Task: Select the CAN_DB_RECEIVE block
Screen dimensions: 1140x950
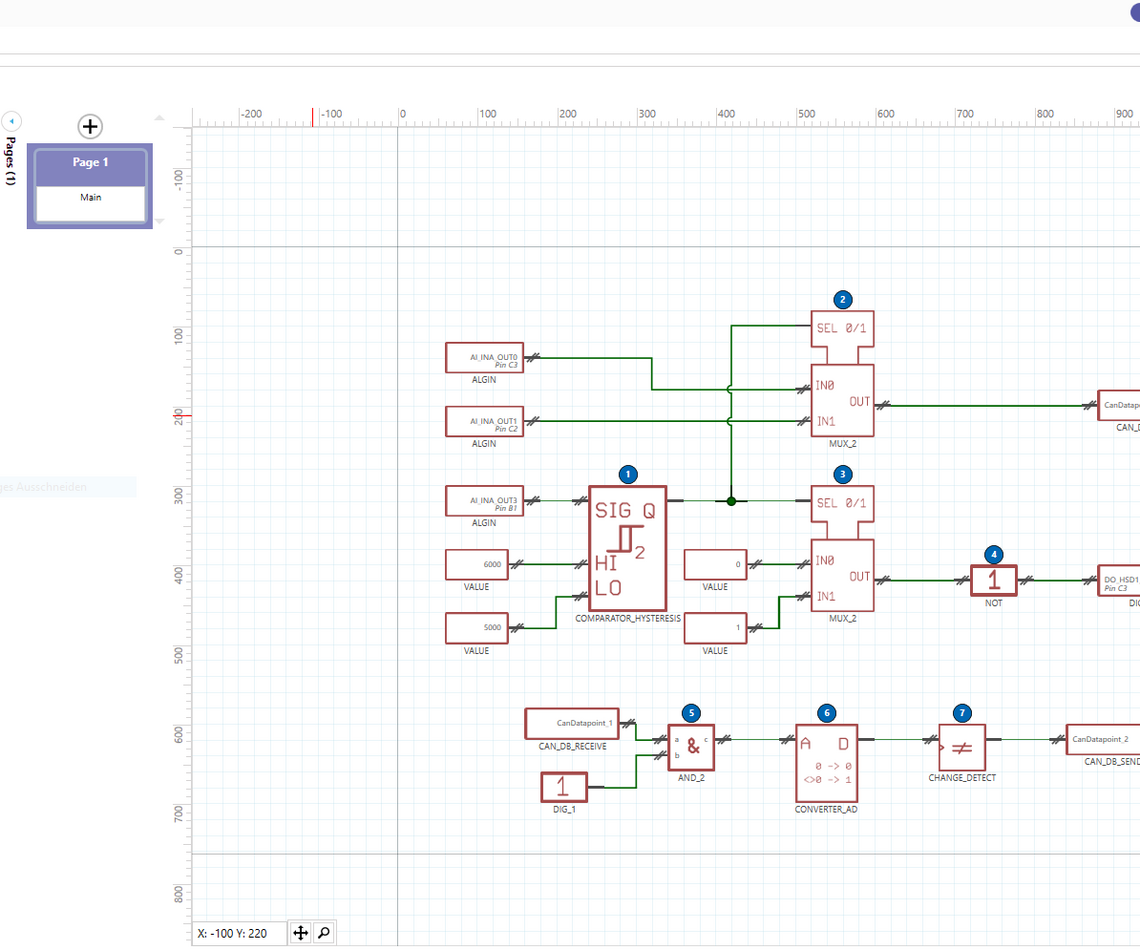Action: (x=572, y=723)
